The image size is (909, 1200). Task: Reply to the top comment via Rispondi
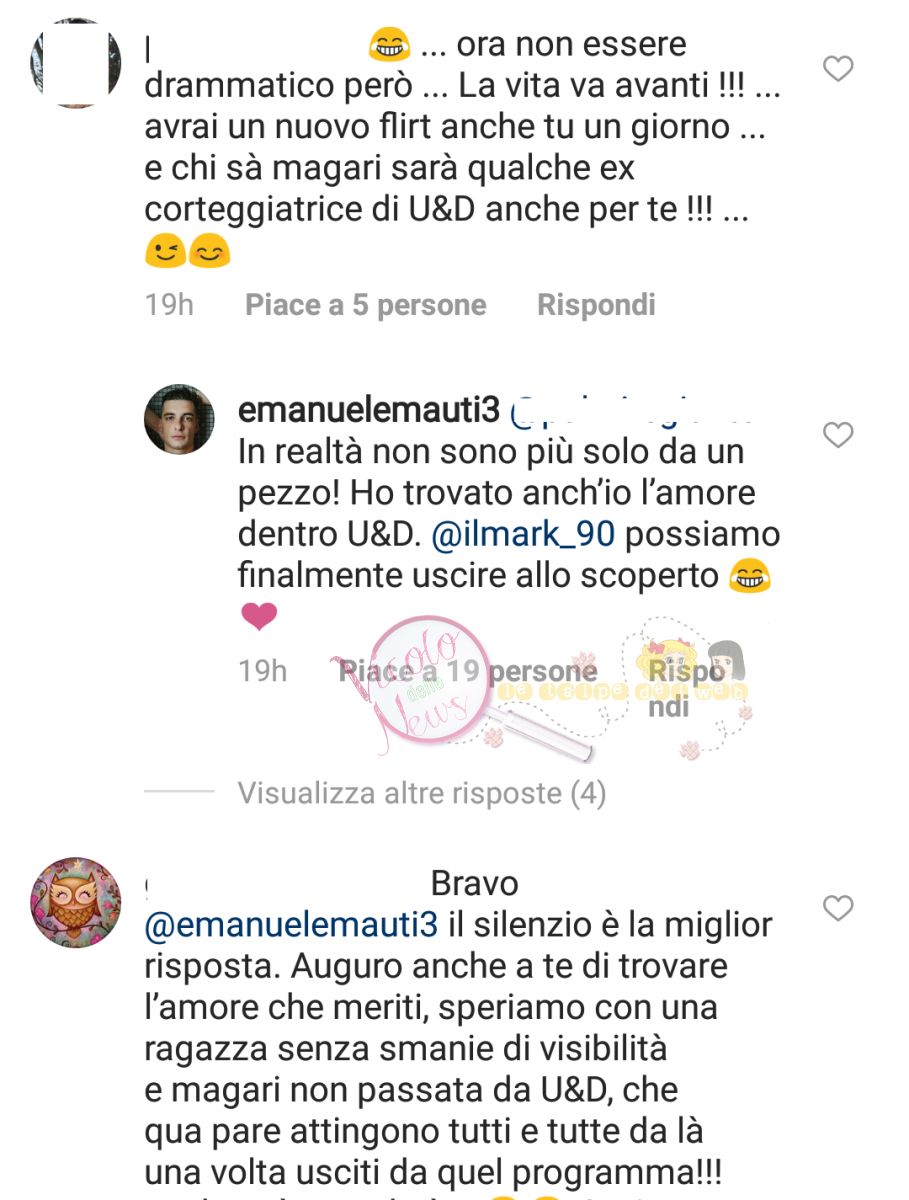pos(596,305)
